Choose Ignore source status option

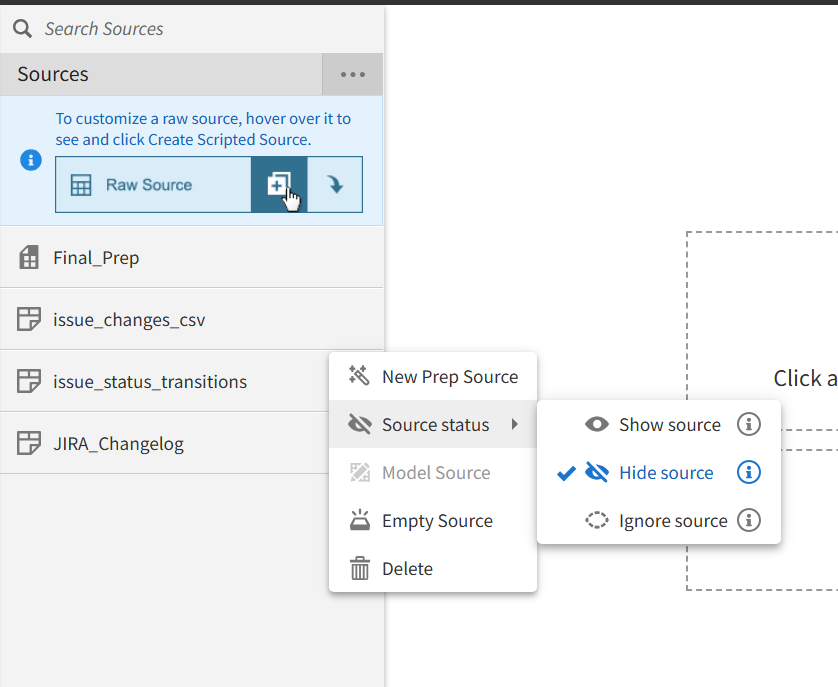672,521
